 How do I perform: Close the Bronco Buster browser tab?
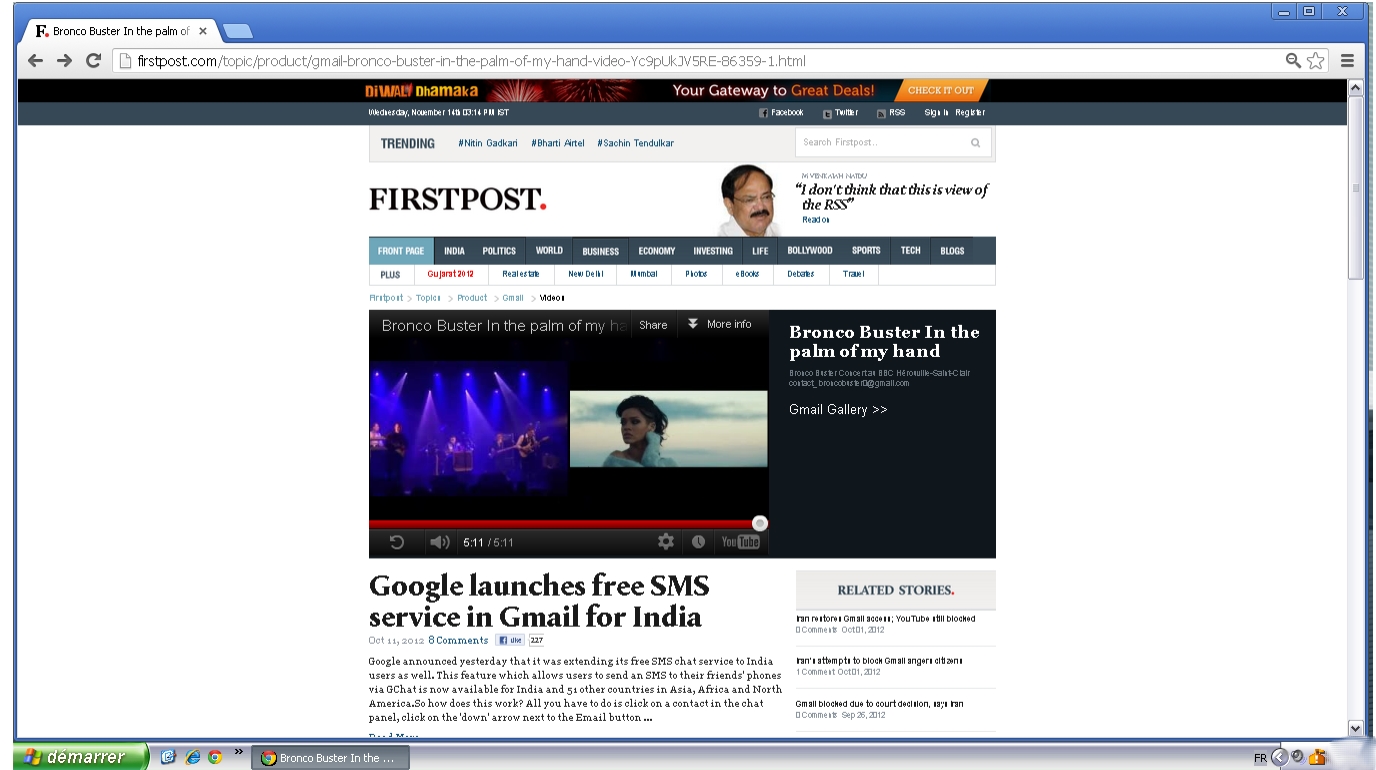coord(203,31)
